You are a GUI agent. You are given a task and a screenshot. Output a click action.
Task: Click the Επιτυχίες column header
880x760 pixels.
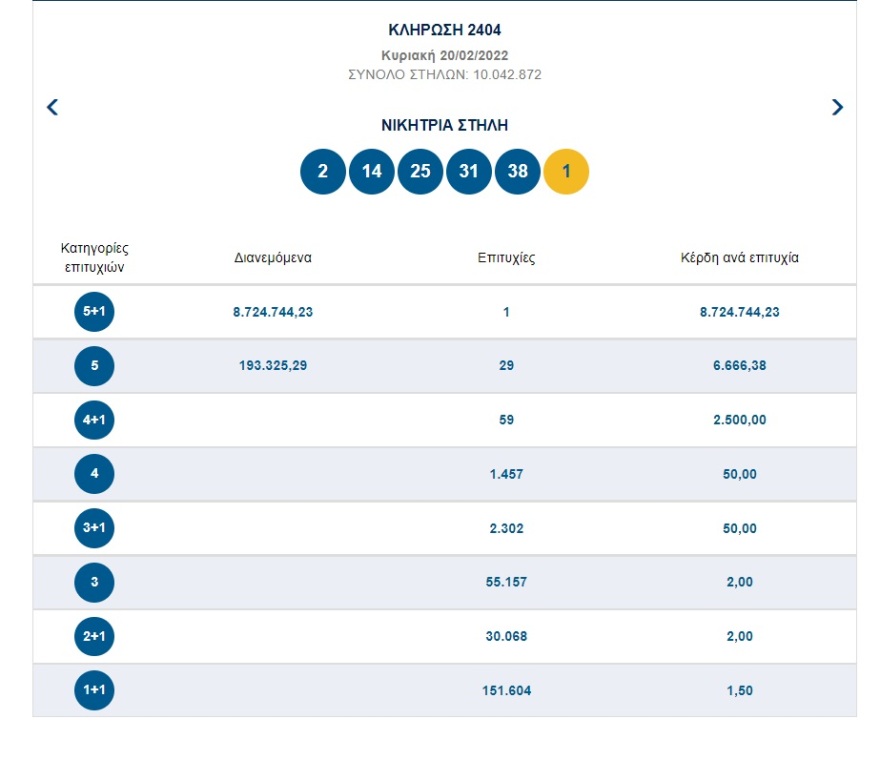point(506,258)
